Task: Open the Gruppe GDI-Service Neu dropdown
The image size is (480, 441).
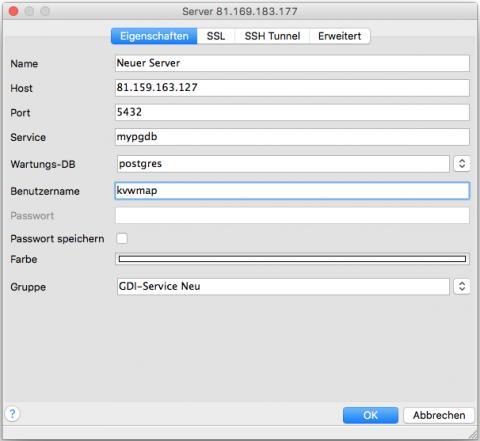Action: pos(283,286)
